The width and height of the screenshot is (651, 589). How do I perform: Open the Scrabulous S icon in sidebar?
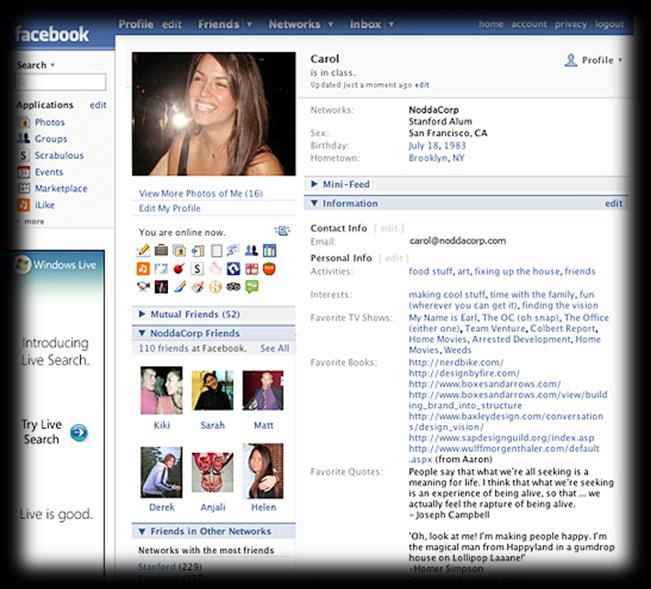click(24, 155)
